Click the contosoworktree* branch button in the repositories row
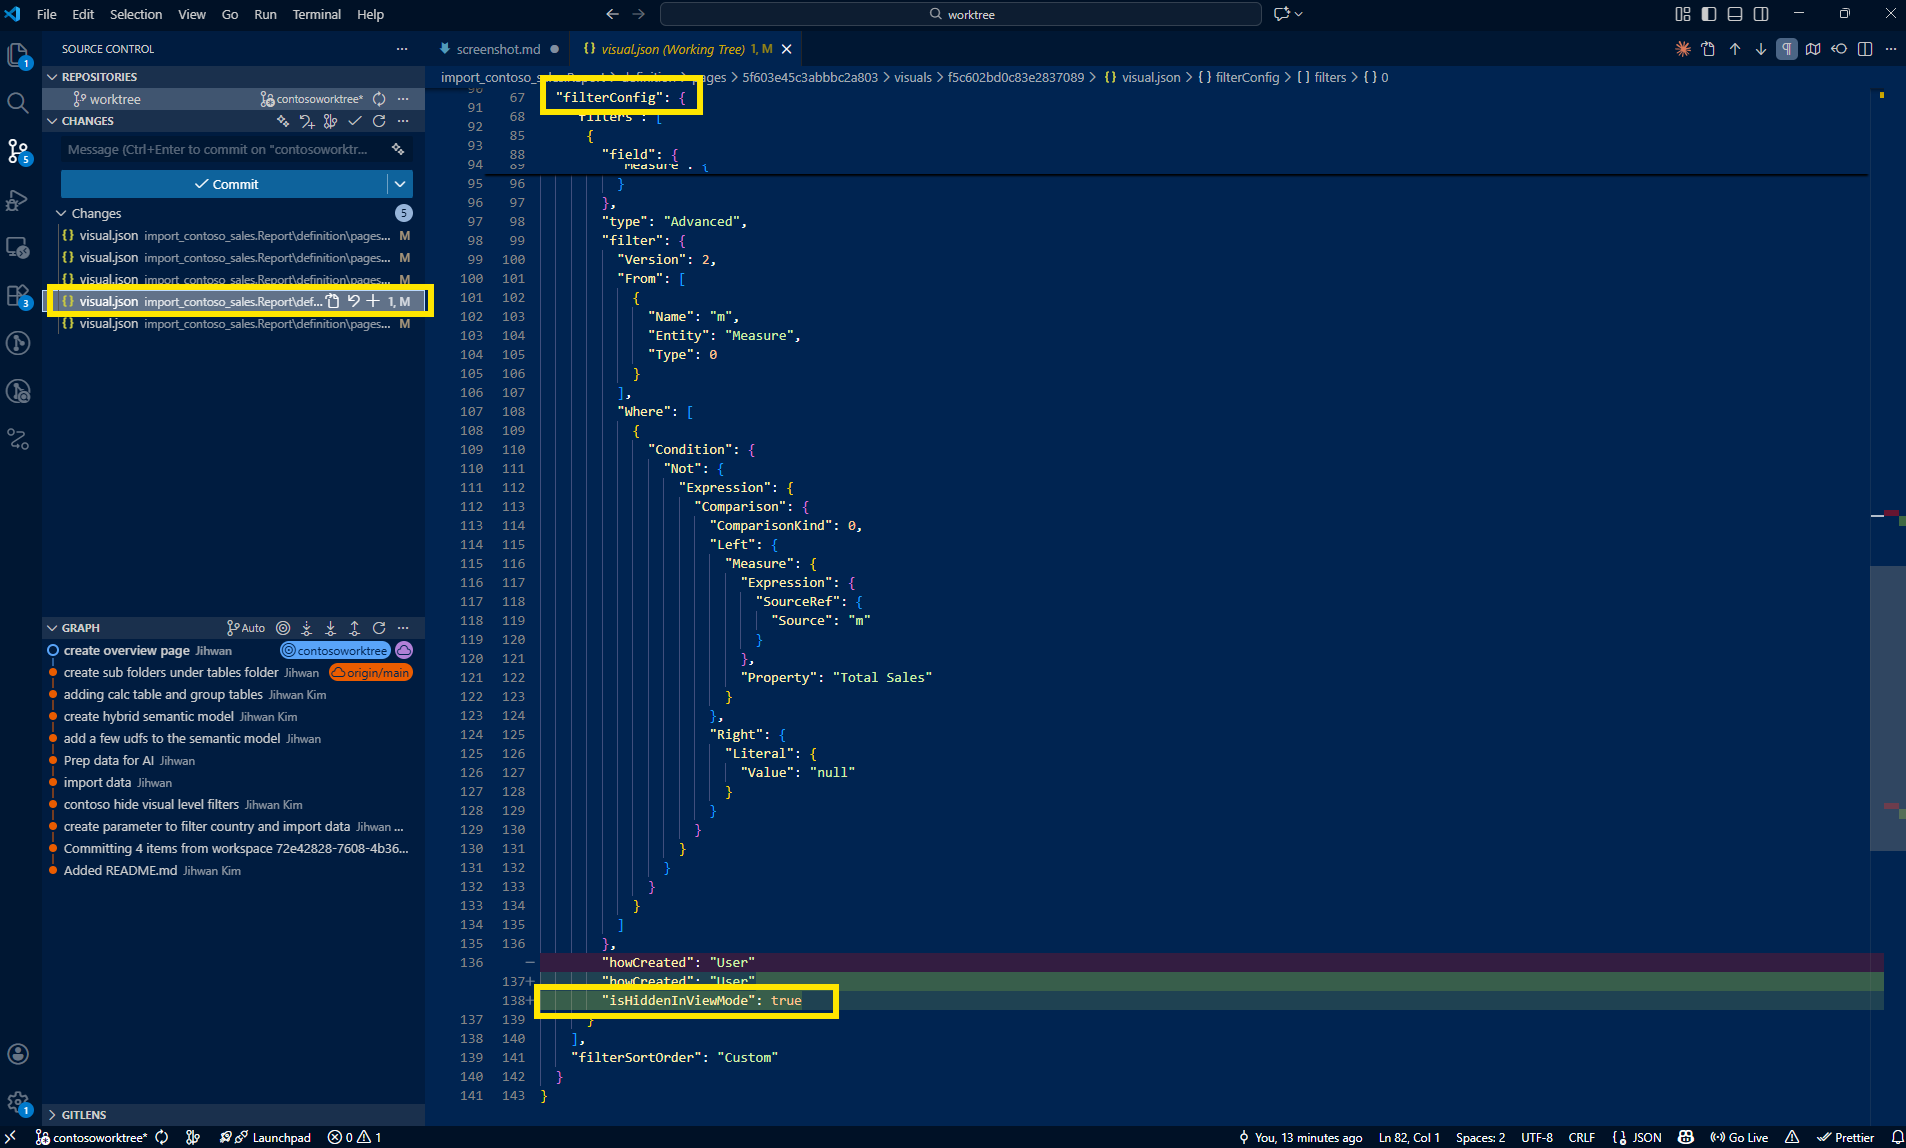The width and height of the screenshot is (1906, 1148). 312,99
